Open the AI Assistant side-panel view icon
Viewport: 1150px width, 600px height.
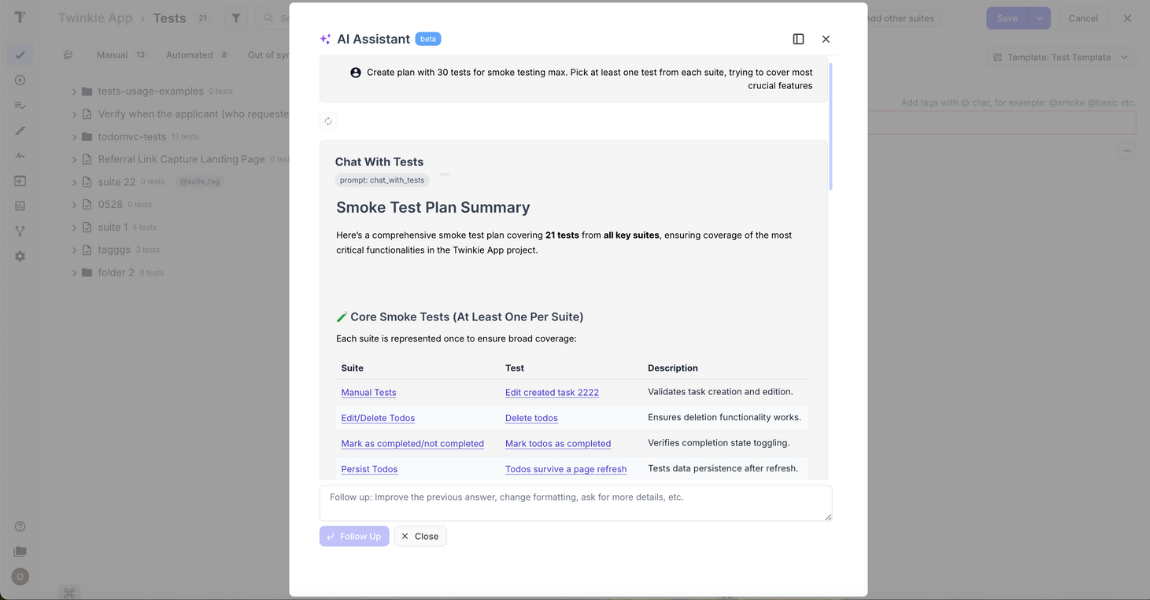pos(797,38)
